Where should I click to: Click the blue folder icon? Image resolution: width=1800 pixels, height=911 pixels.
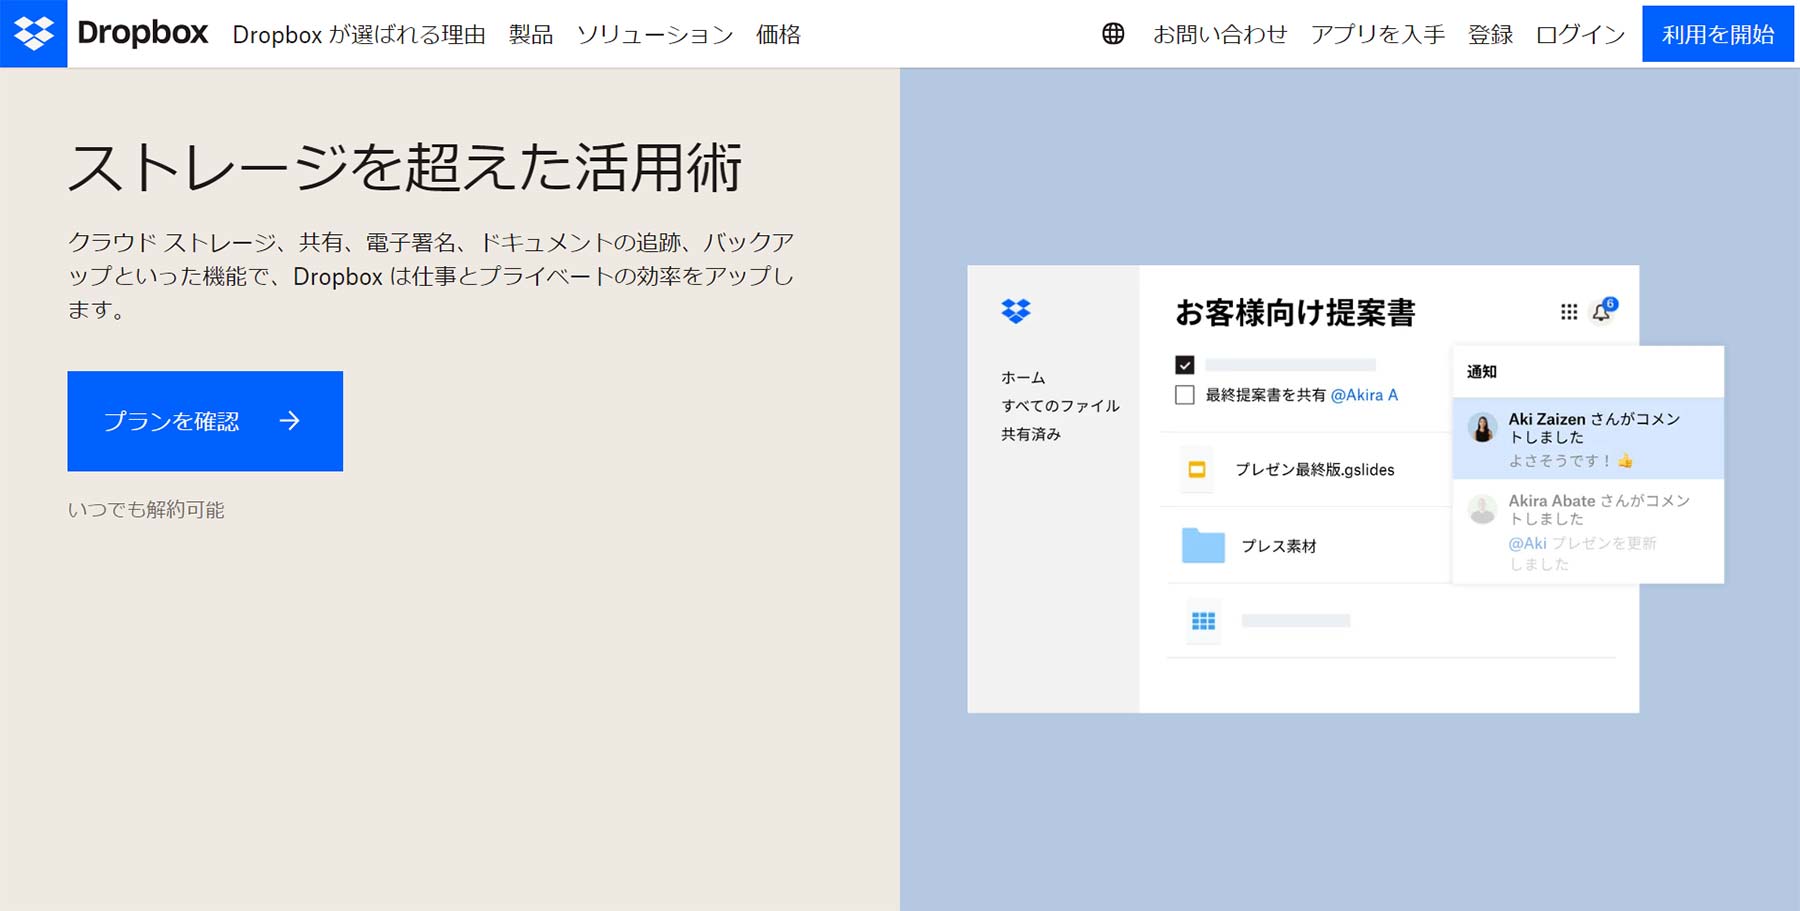click(1203, 545)
